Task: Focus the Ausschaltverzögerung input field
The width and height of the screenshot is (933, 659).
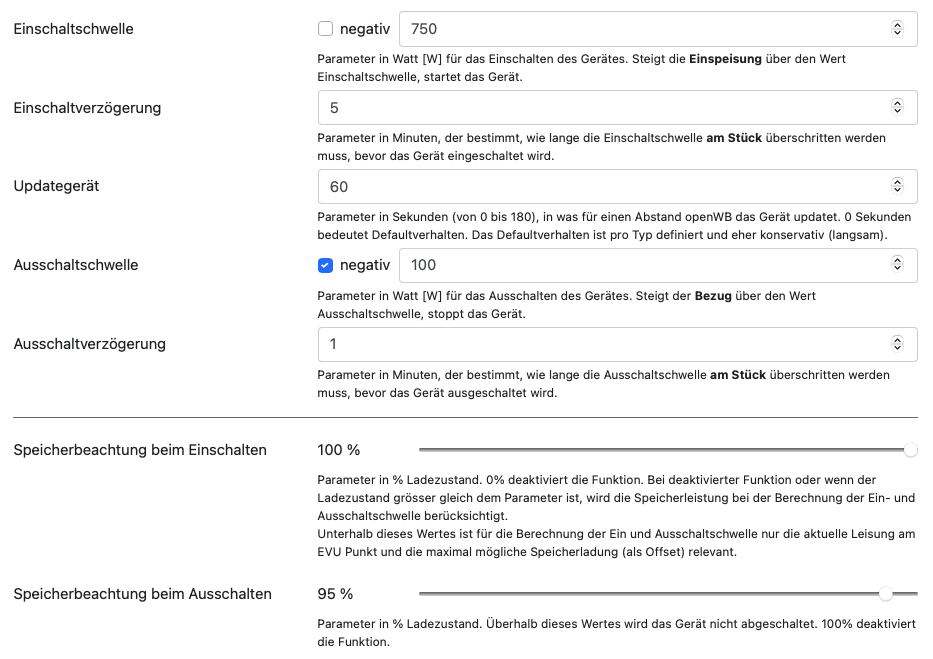Action: click(x=600, y=344)
